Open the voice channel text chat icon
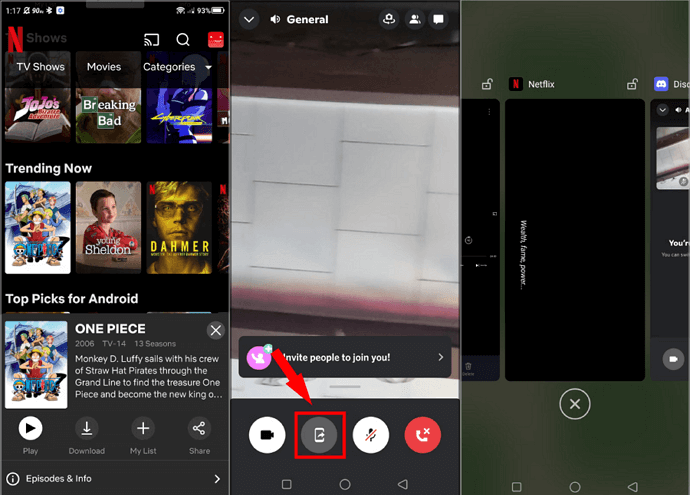This screenshot has width=690, height=495. point(438,19)
